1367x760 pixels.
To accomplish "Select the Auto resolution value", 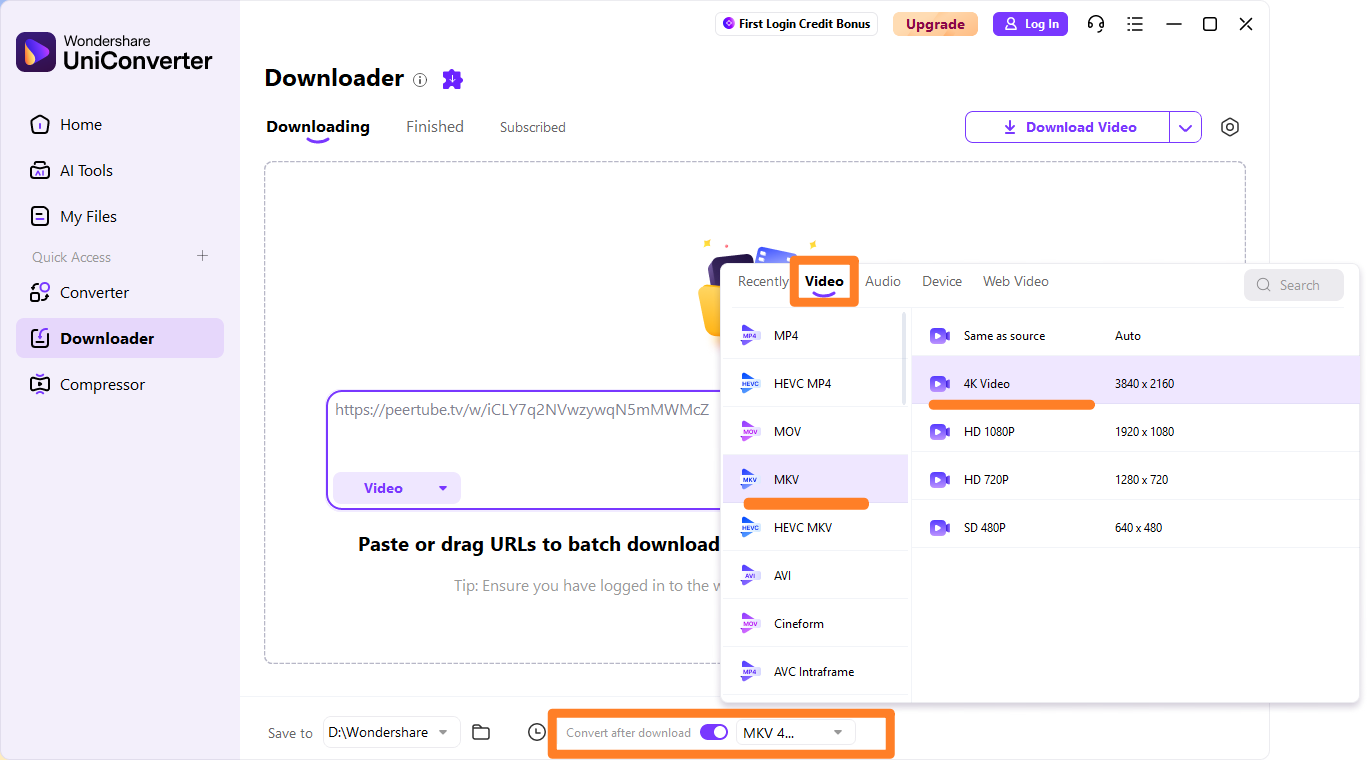I will (1128, 336).
